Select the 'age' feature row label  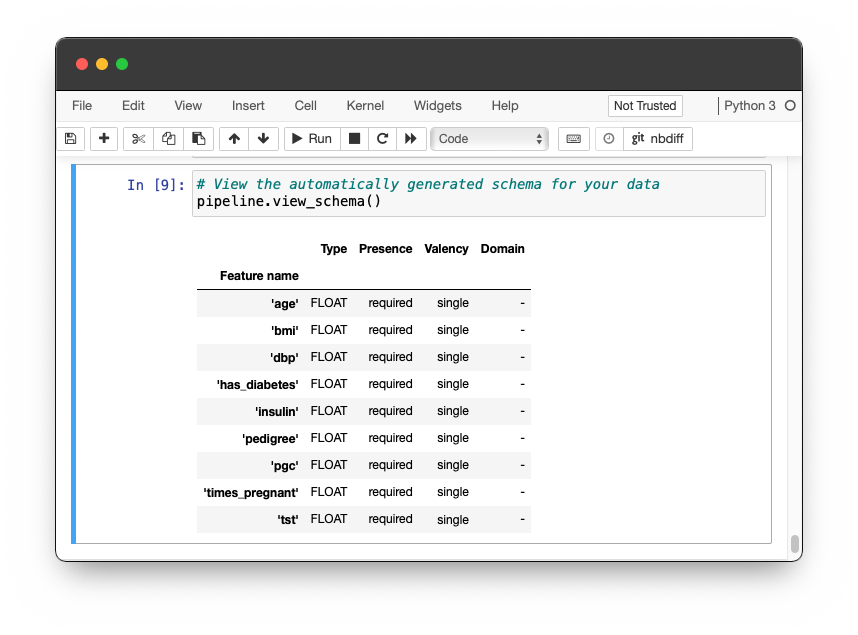[x=285, y=303]
